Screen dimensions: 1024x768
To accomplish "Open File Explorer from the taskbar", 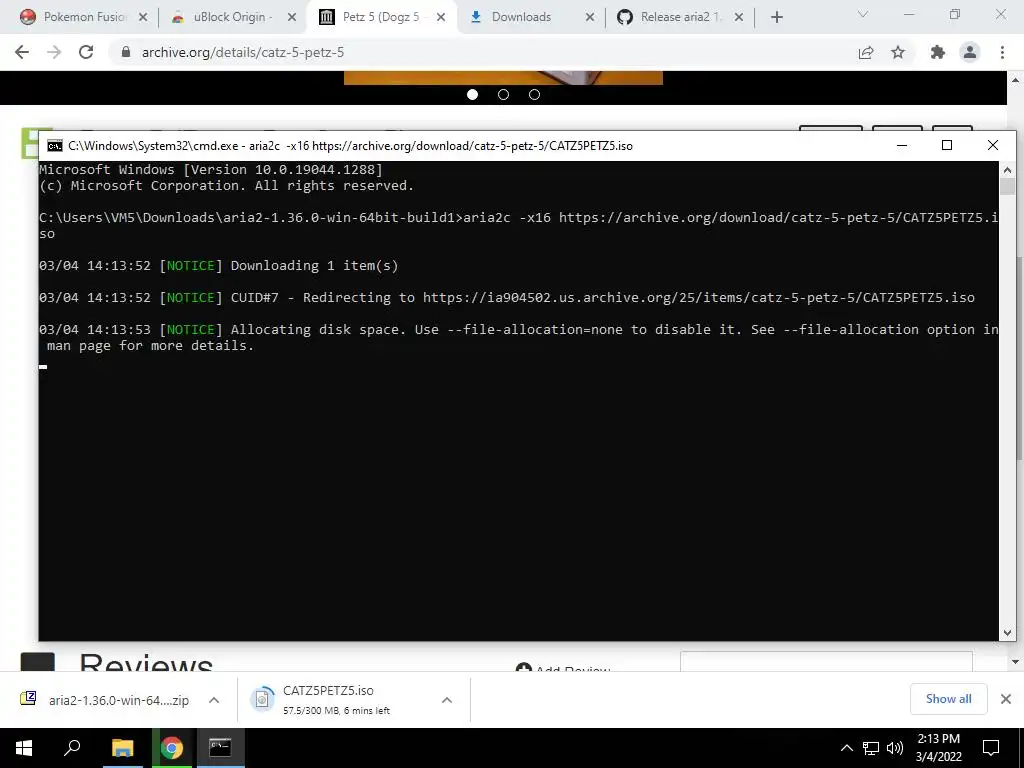I will pyautogui.click(x=122, y=748).
